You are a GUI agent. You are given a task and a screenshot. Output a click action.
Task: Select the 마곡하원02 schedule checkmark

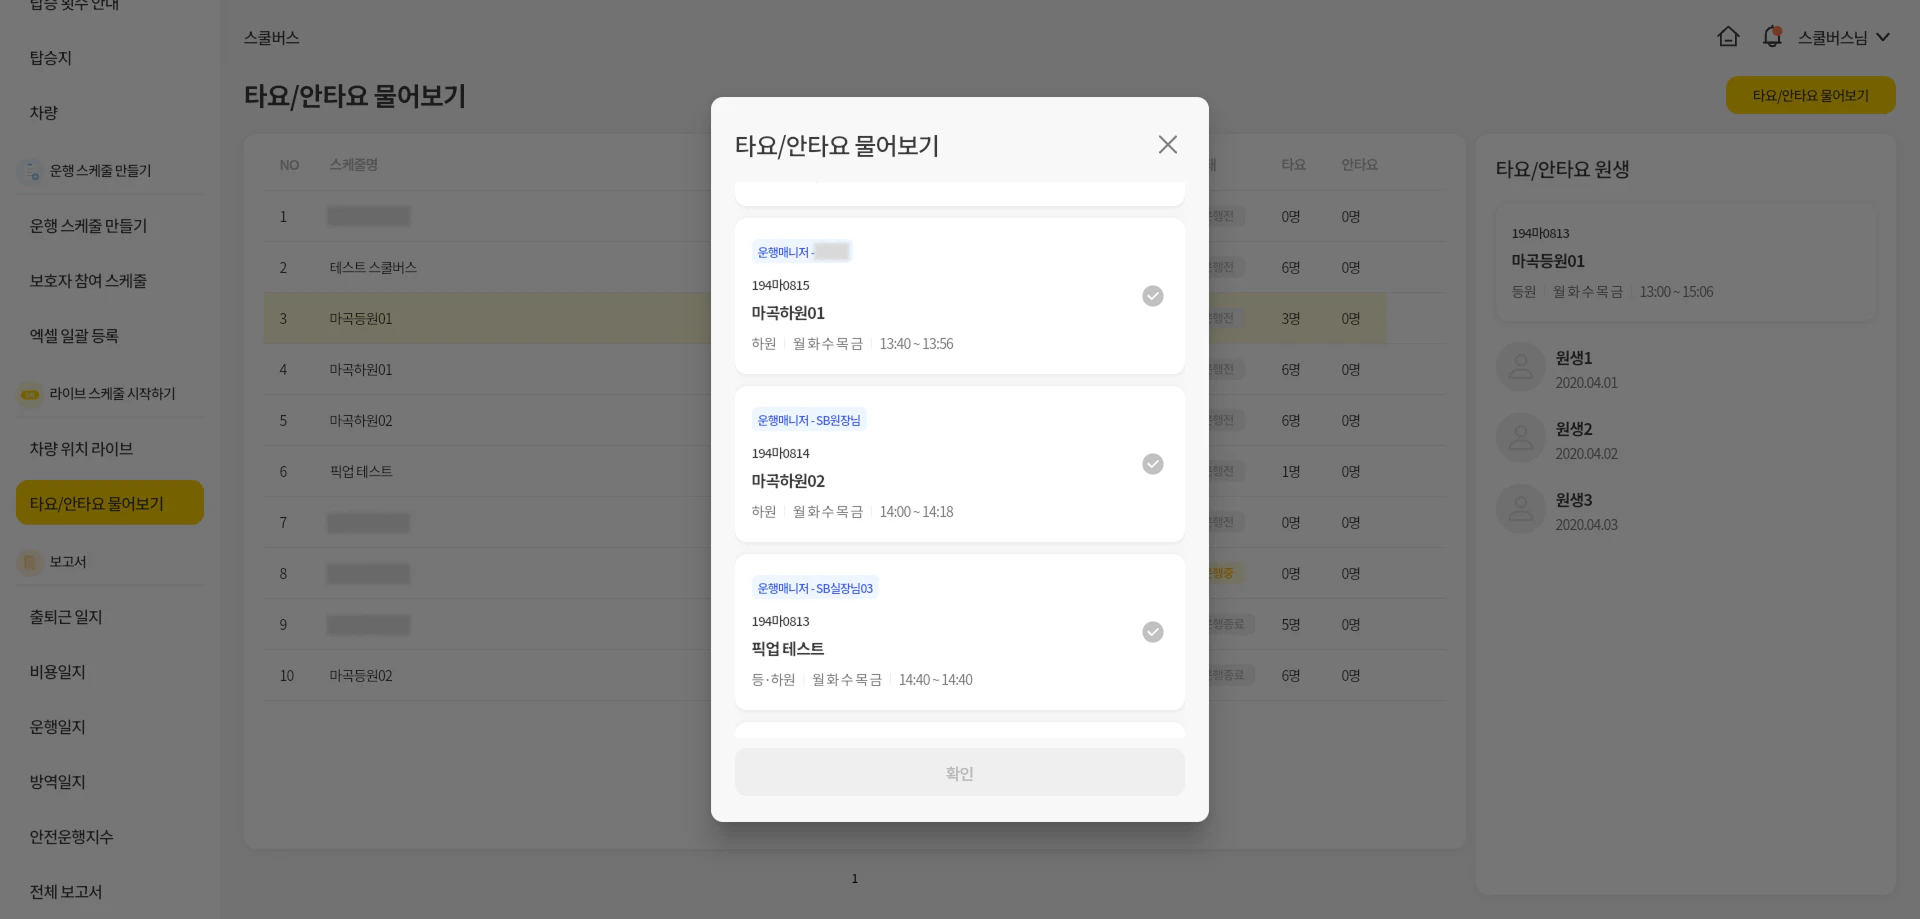[x=1152, y=464]
